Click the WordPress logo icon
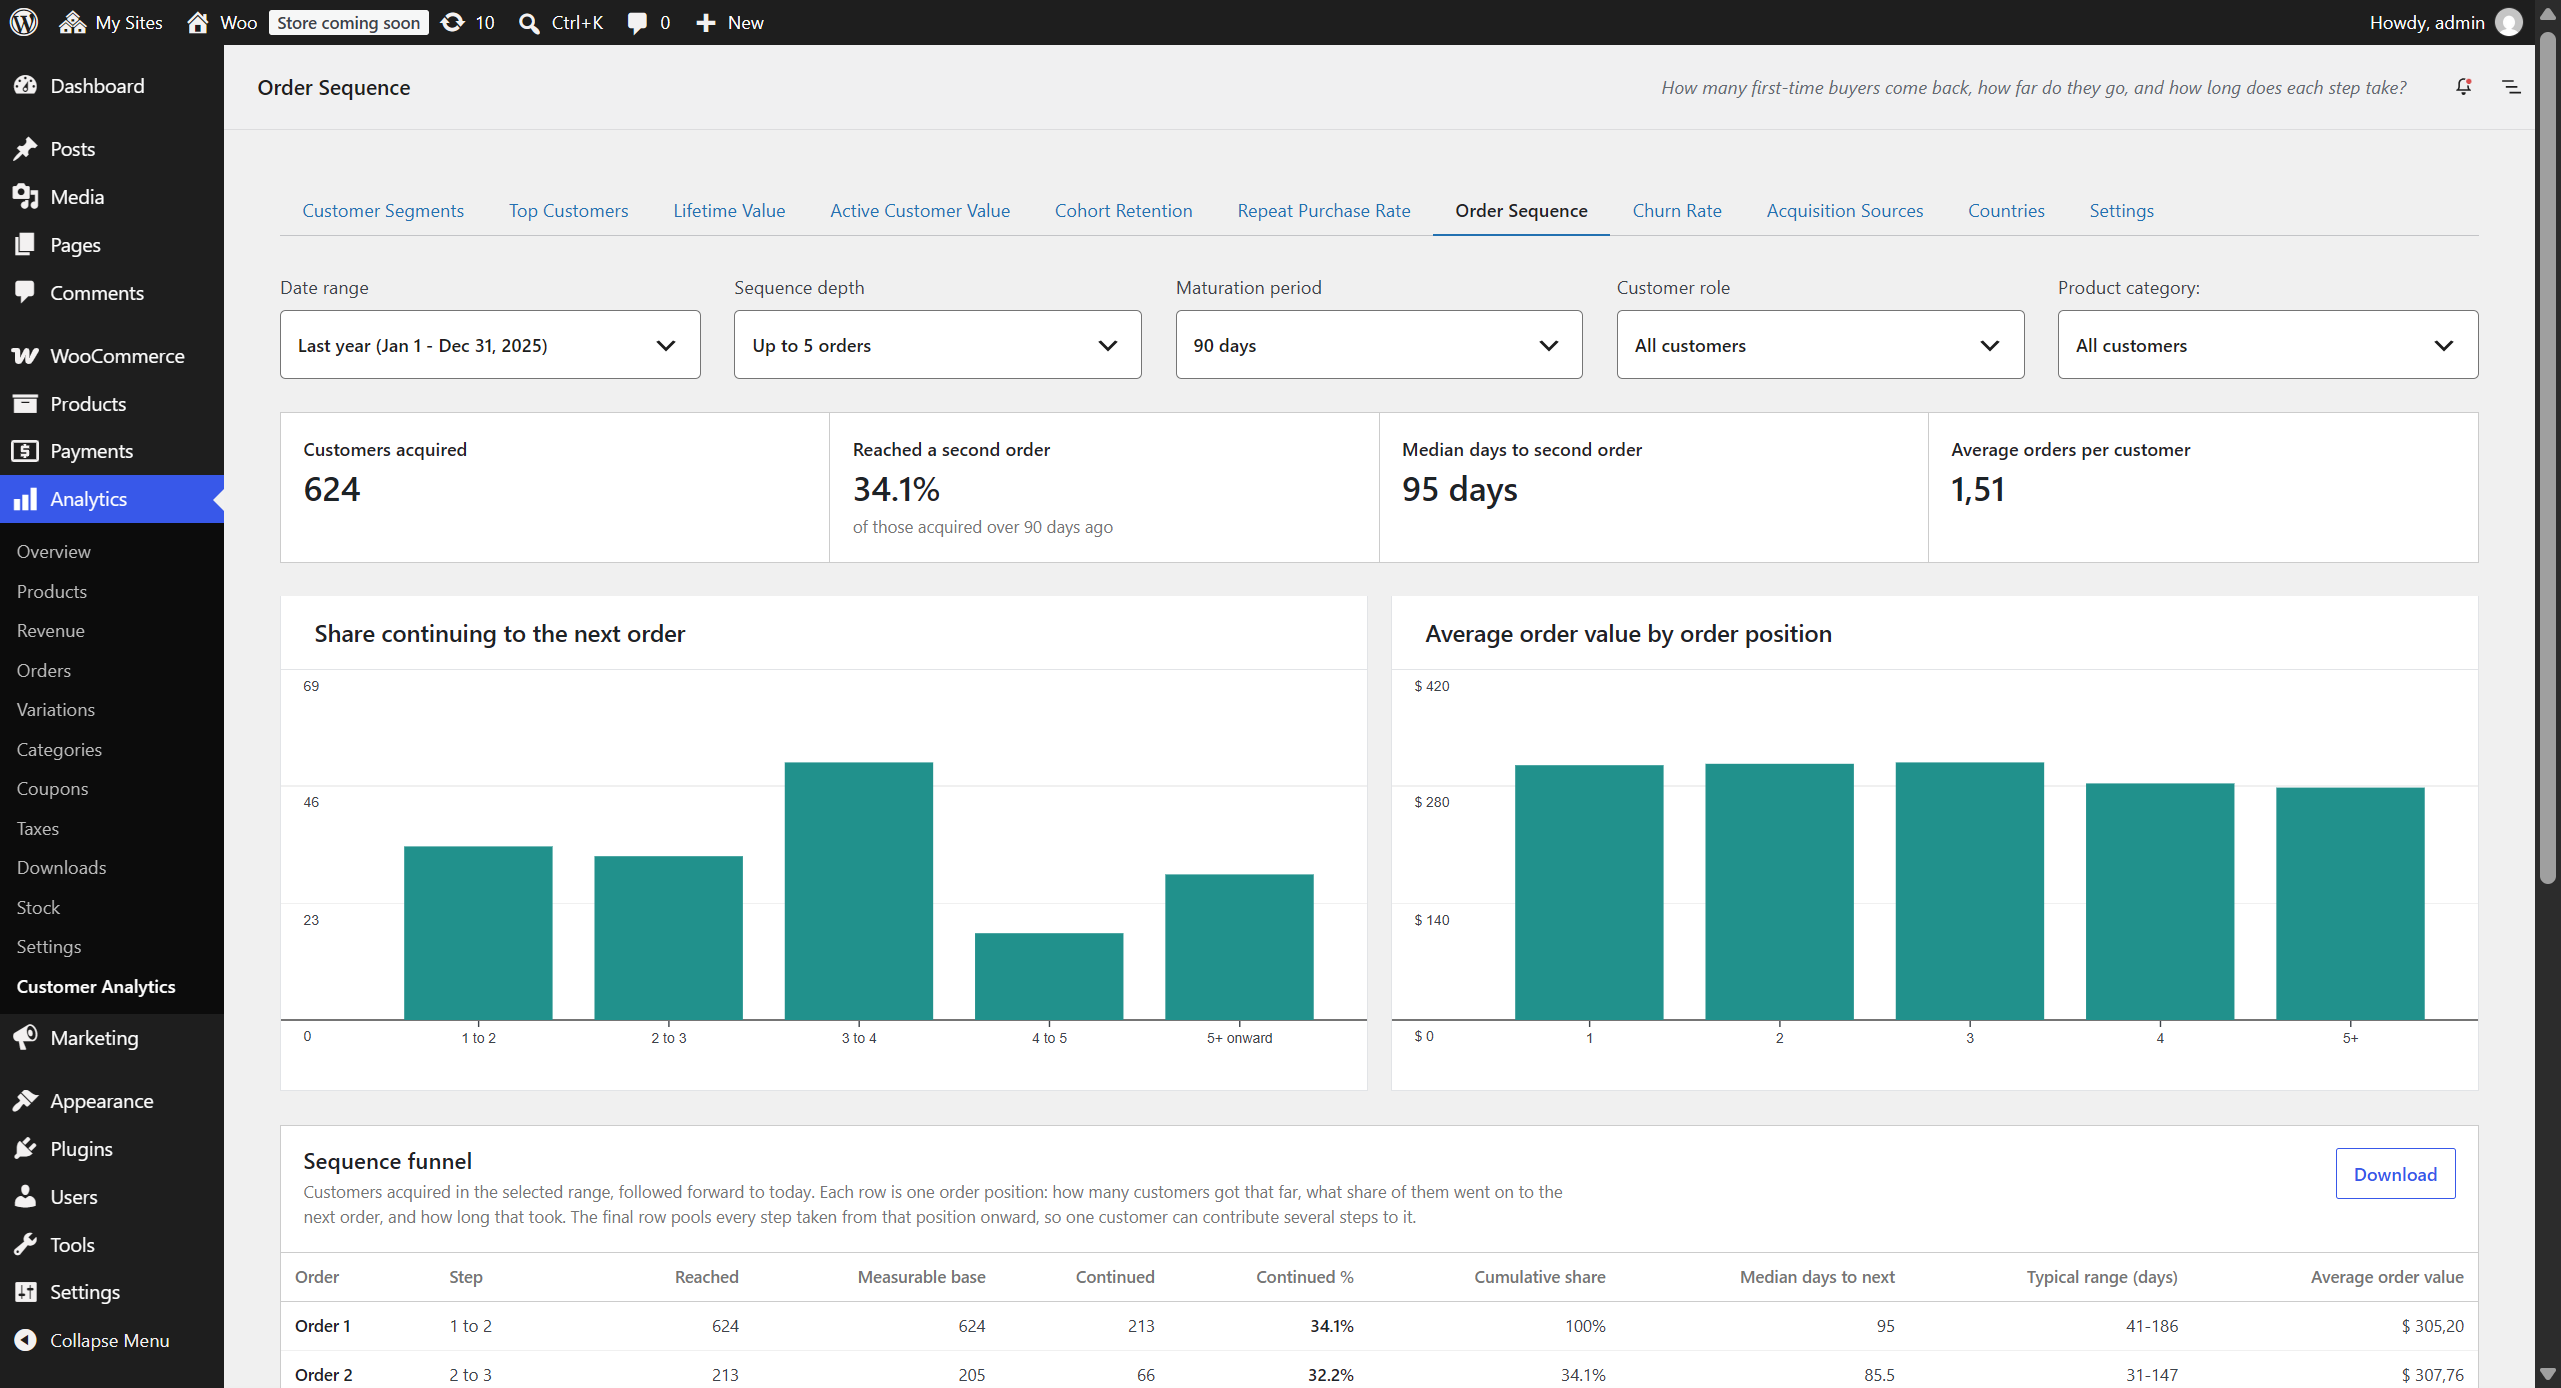The width and height of the screenshot is (2561, 1388). pos(24,22)
